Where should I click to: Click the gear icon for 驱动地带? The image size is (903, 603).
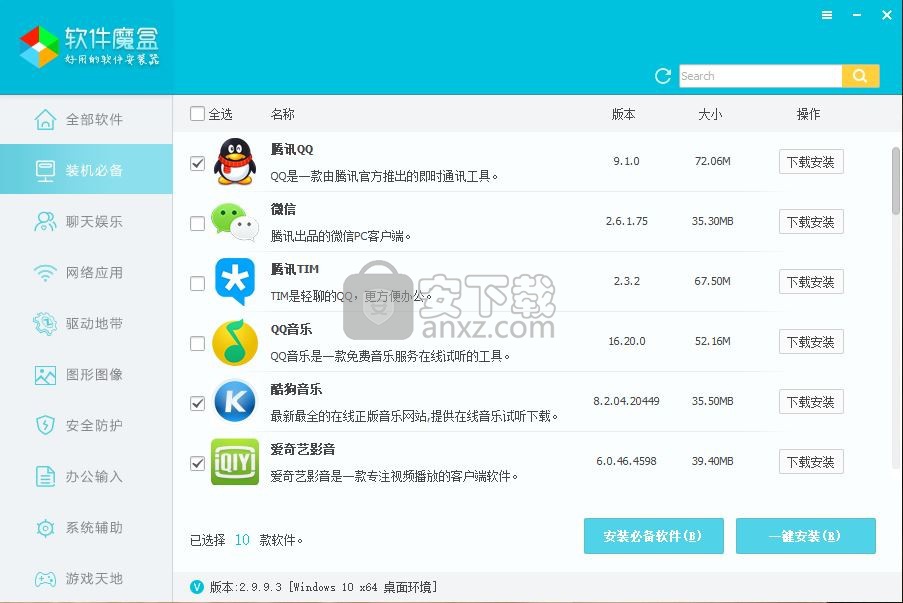tap(45, 324)
